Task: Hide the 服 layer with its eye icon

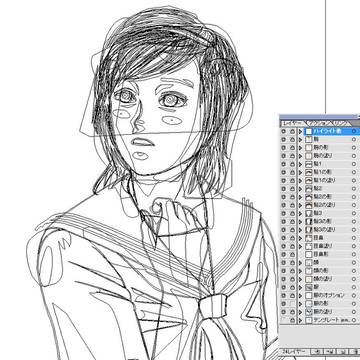Action: point(283,287)
